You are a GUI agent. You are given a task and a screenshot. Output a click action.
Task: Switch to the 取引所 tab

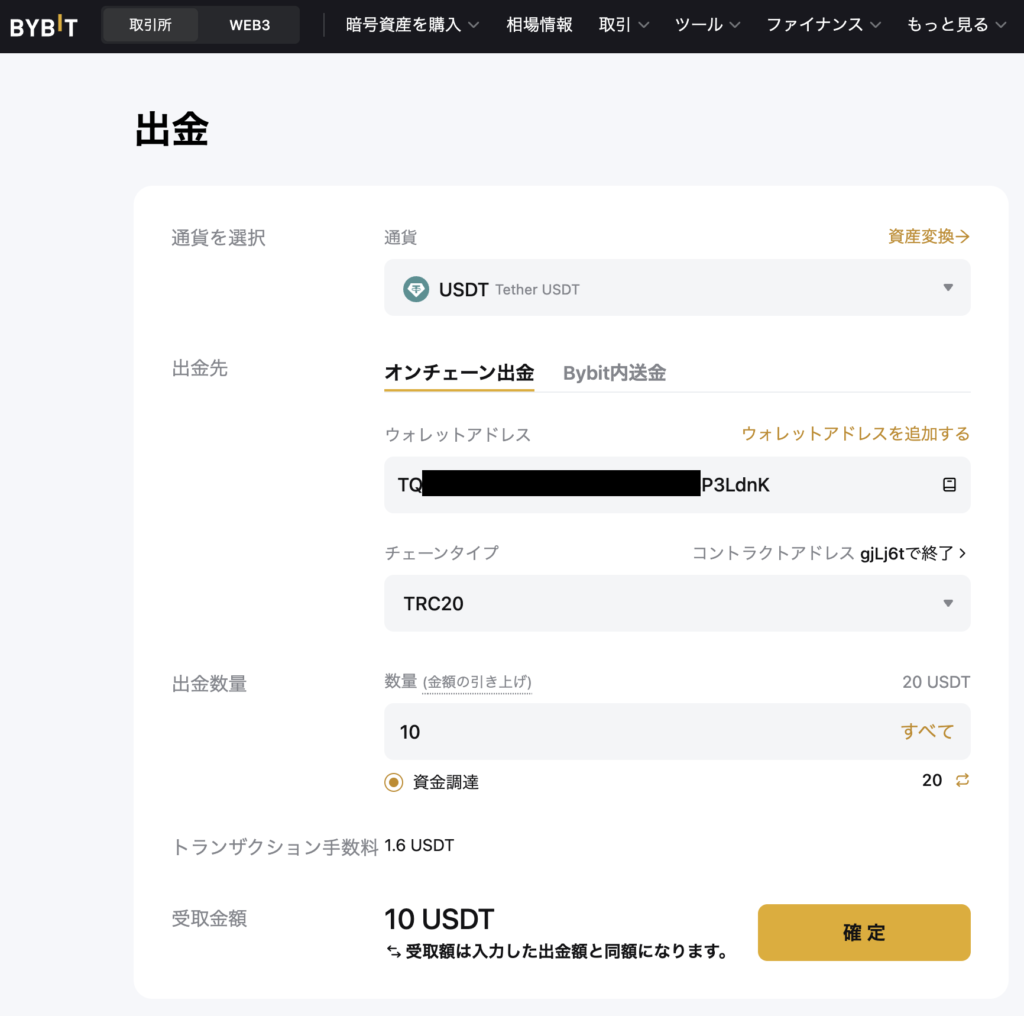pyautogui.click(x=150, y=25)
